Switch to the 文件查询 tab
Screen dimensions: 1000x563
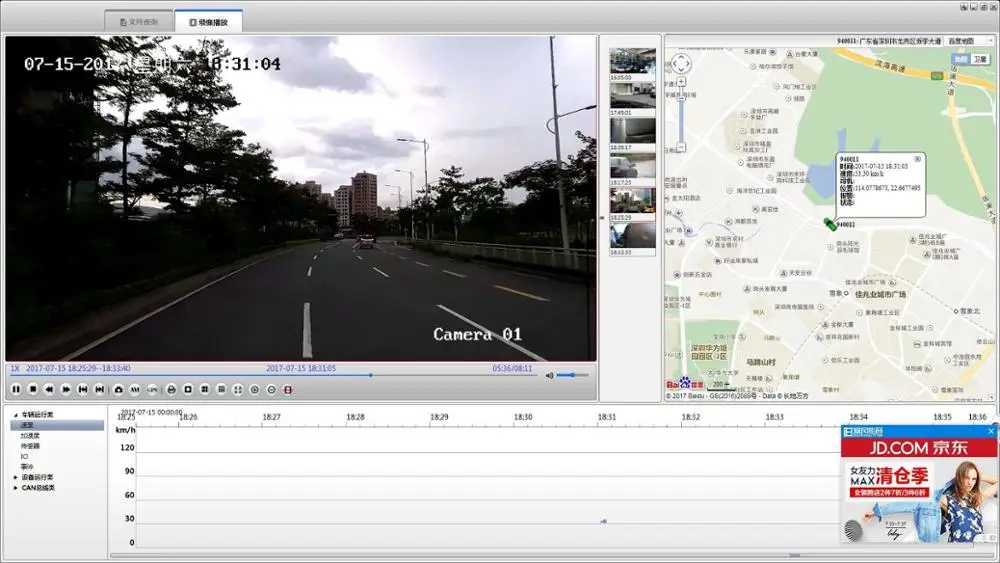138,21
